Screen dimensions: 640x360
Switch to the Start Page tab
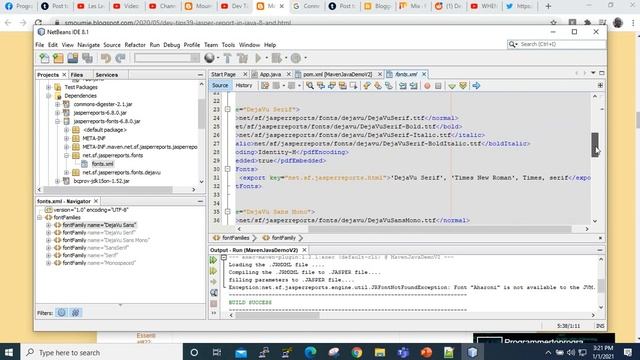pos(223,74)
